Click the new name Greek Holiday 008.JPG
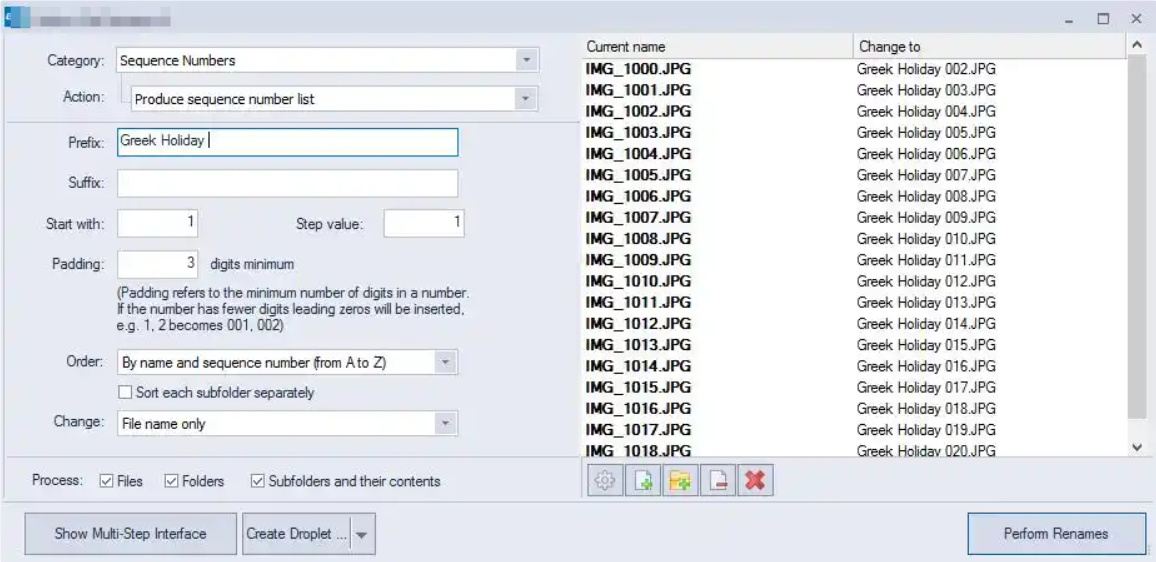This screenshot has width=1156, height=562. pyautogui.click(x=926, y=196)
